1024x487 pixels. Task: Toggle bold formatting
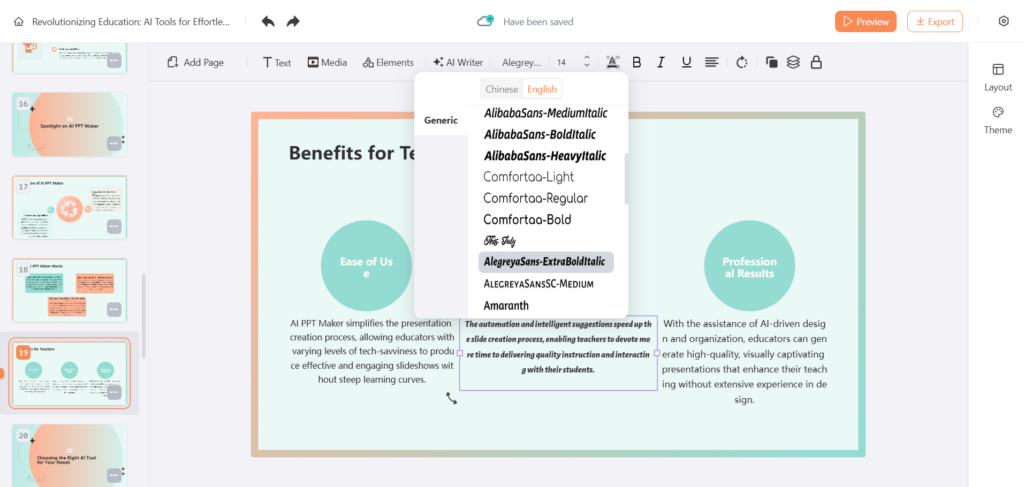(636, 62)
